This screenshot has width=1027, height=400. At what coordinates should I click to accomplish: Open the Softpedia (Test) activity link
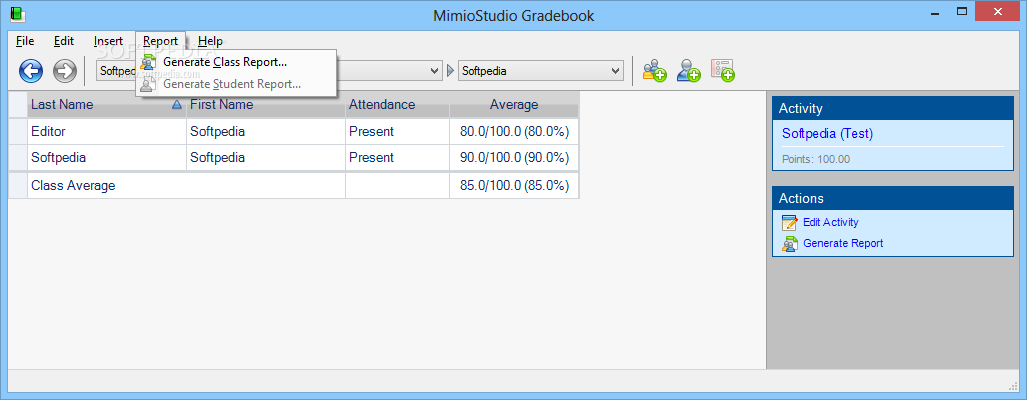[827, 134]
